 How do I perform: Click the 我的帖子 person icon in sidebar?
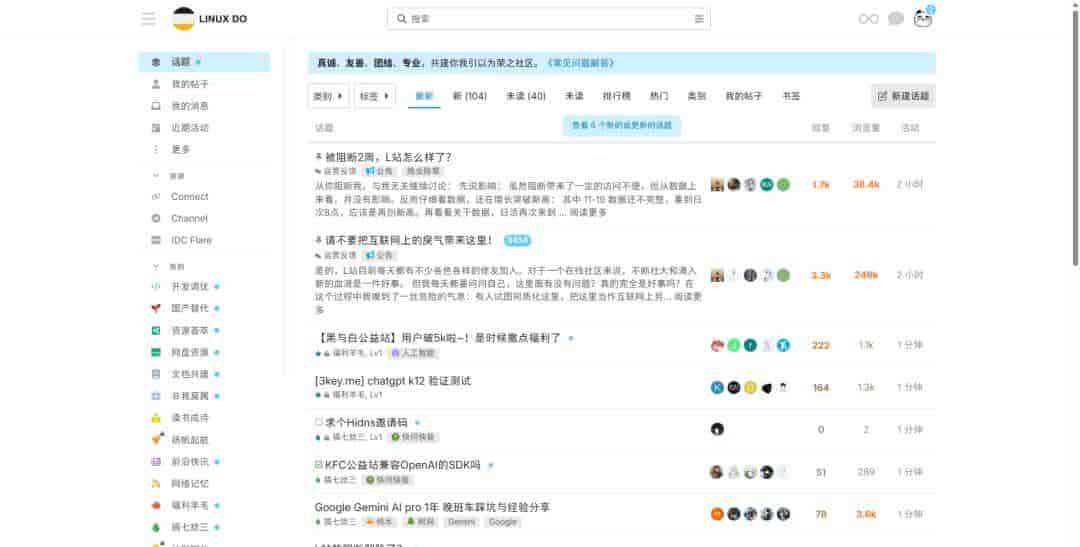156,84
